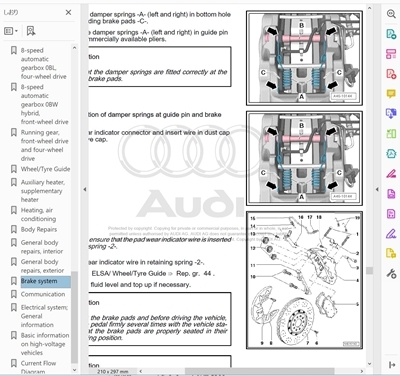Click the find bookmark icon in bookmarks panel
This screenshot has width=400, height=376.
pos(31,31)
